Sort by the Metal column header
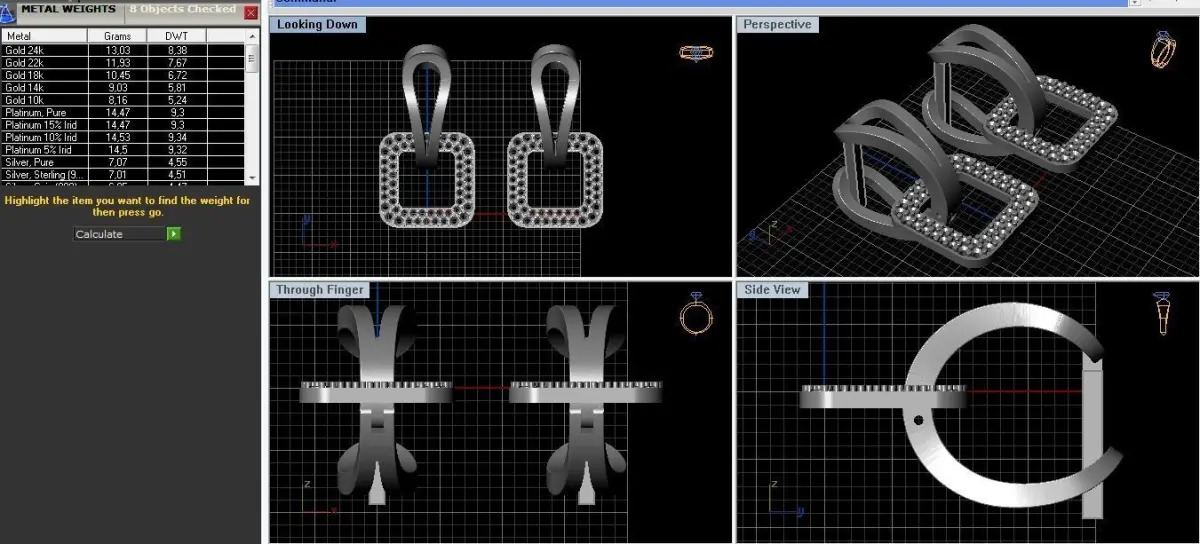 (44, 36)
